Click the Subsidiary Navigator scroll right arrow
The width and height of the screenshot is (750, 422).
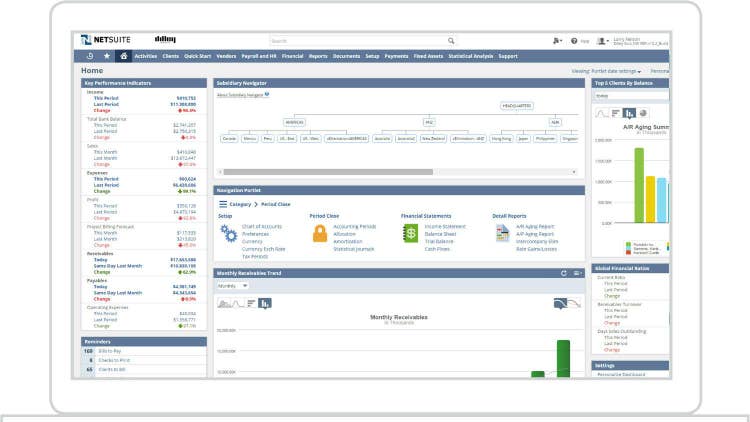(574, 172)
